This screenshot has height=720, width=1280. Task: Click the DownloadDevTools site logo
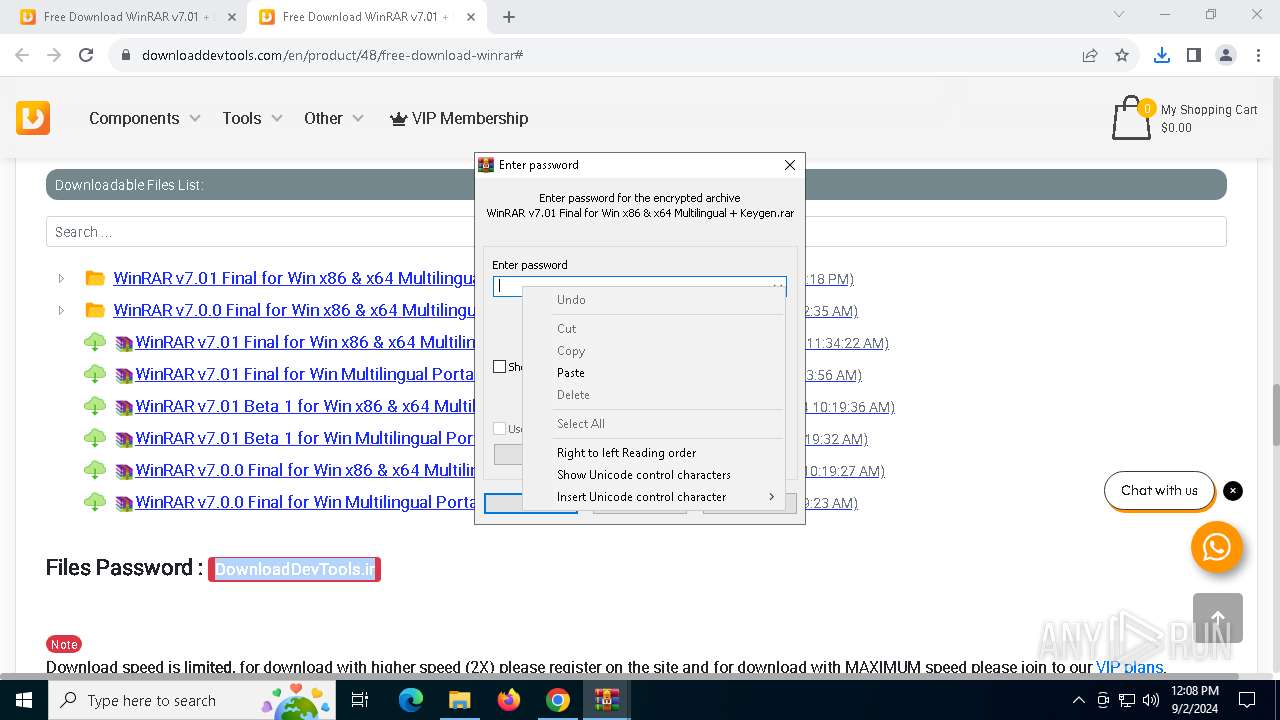33,118
